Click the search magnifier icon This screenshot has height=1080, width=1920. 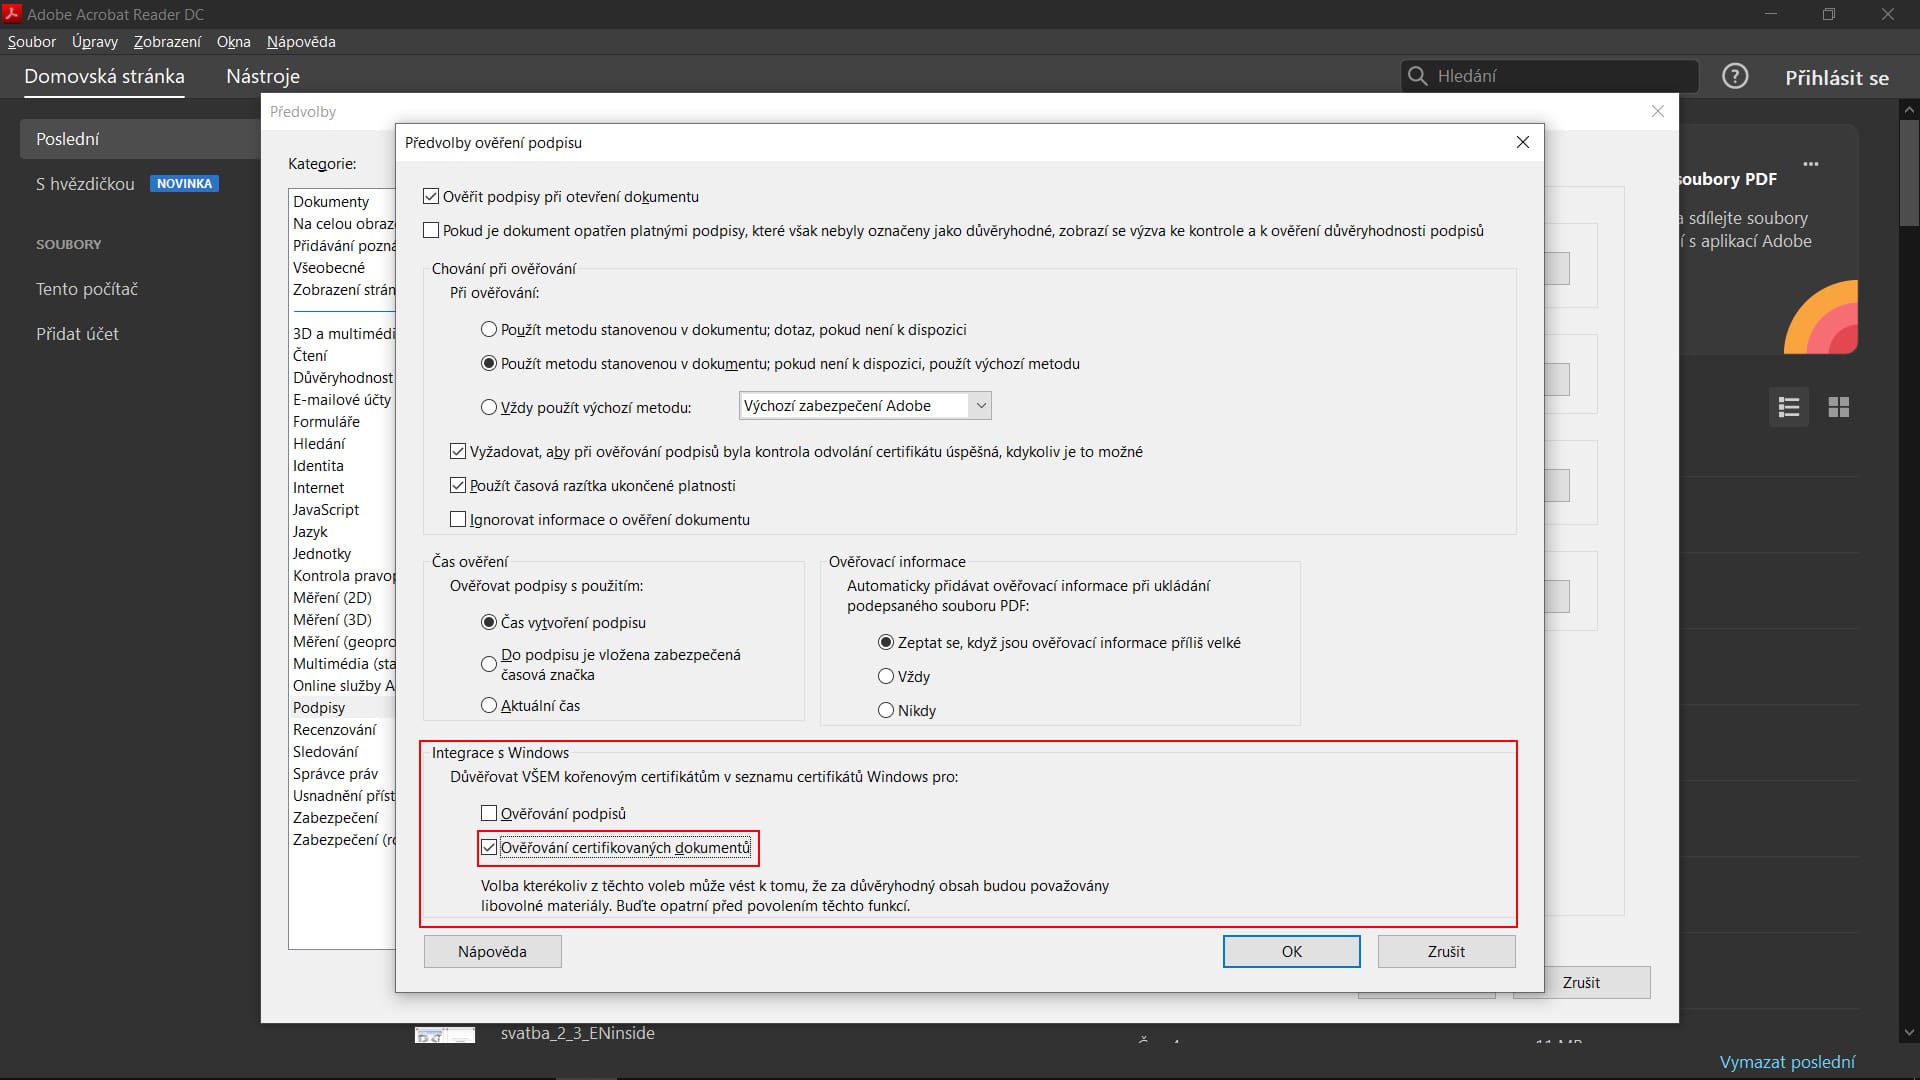(1417, 76)
